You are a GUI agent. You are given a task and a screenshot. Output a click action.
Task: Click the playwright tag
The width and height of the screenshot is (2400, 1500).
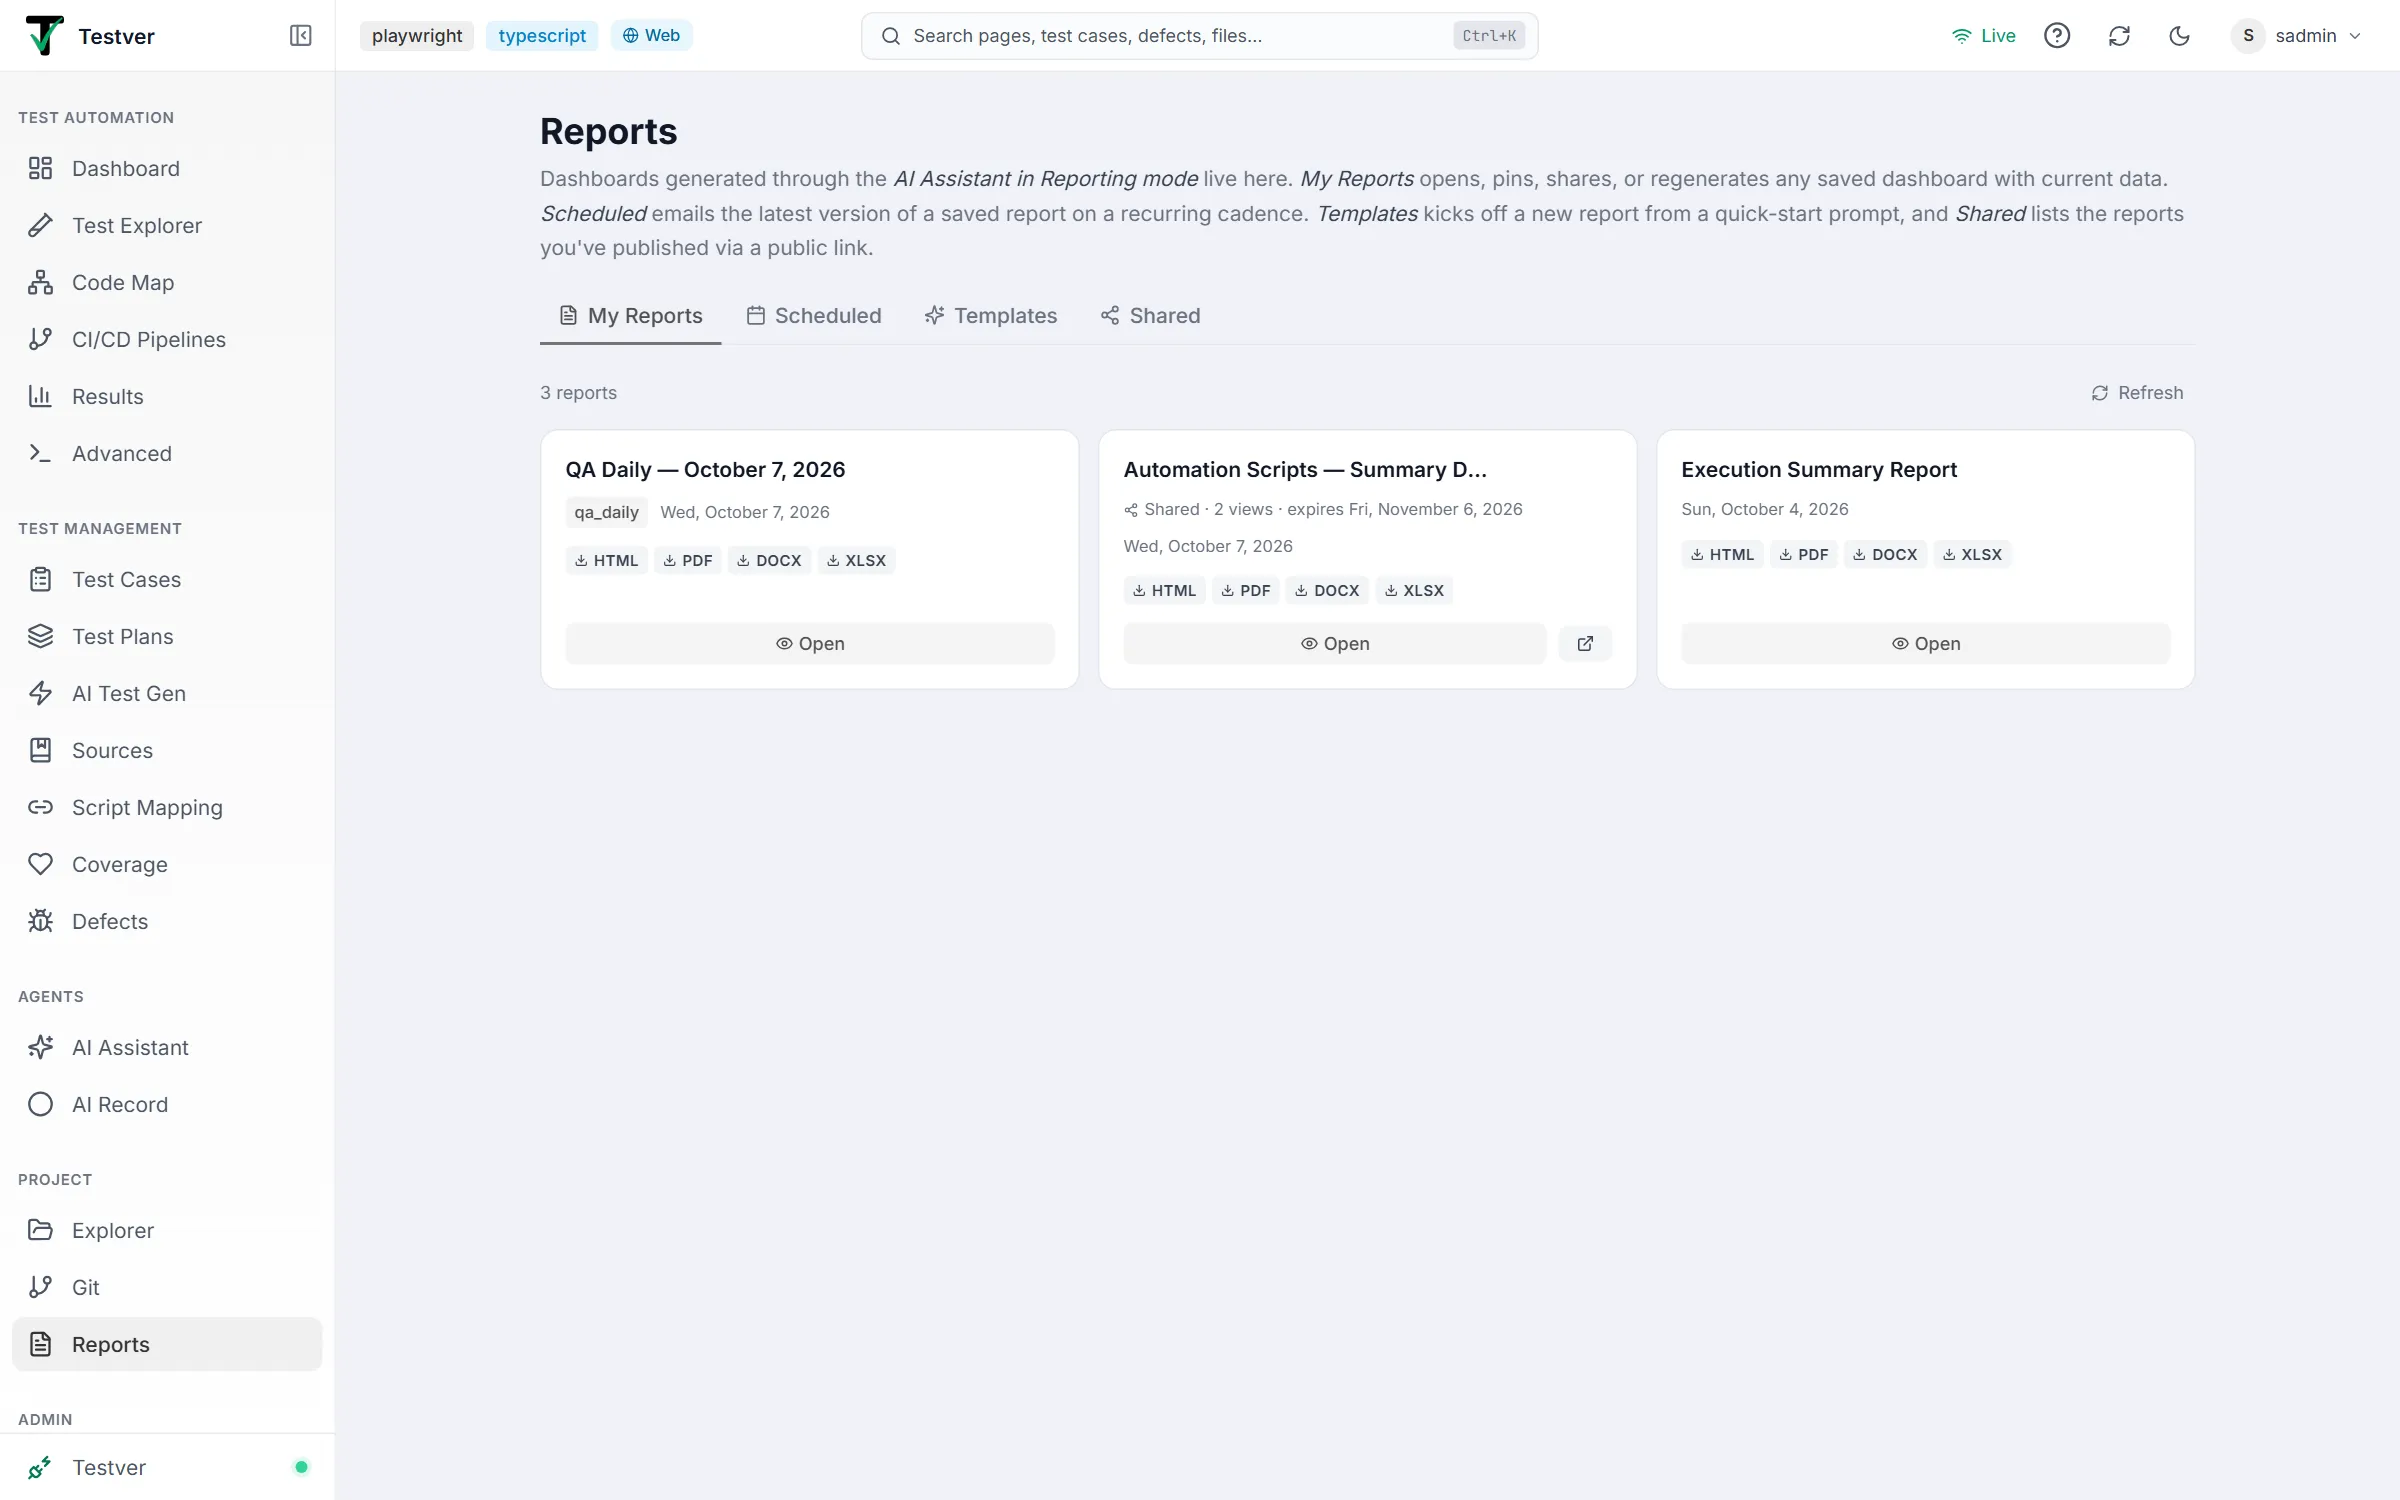(417, 36)
